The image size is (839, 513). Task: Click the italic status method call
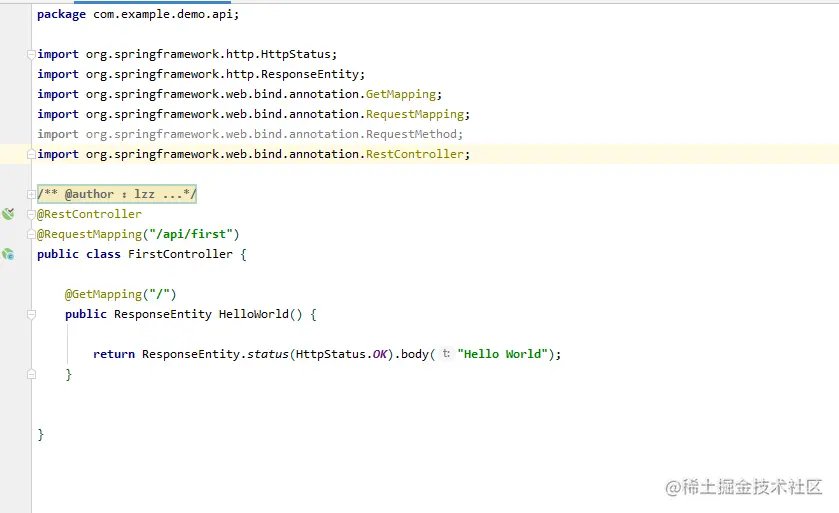[268, 354]
